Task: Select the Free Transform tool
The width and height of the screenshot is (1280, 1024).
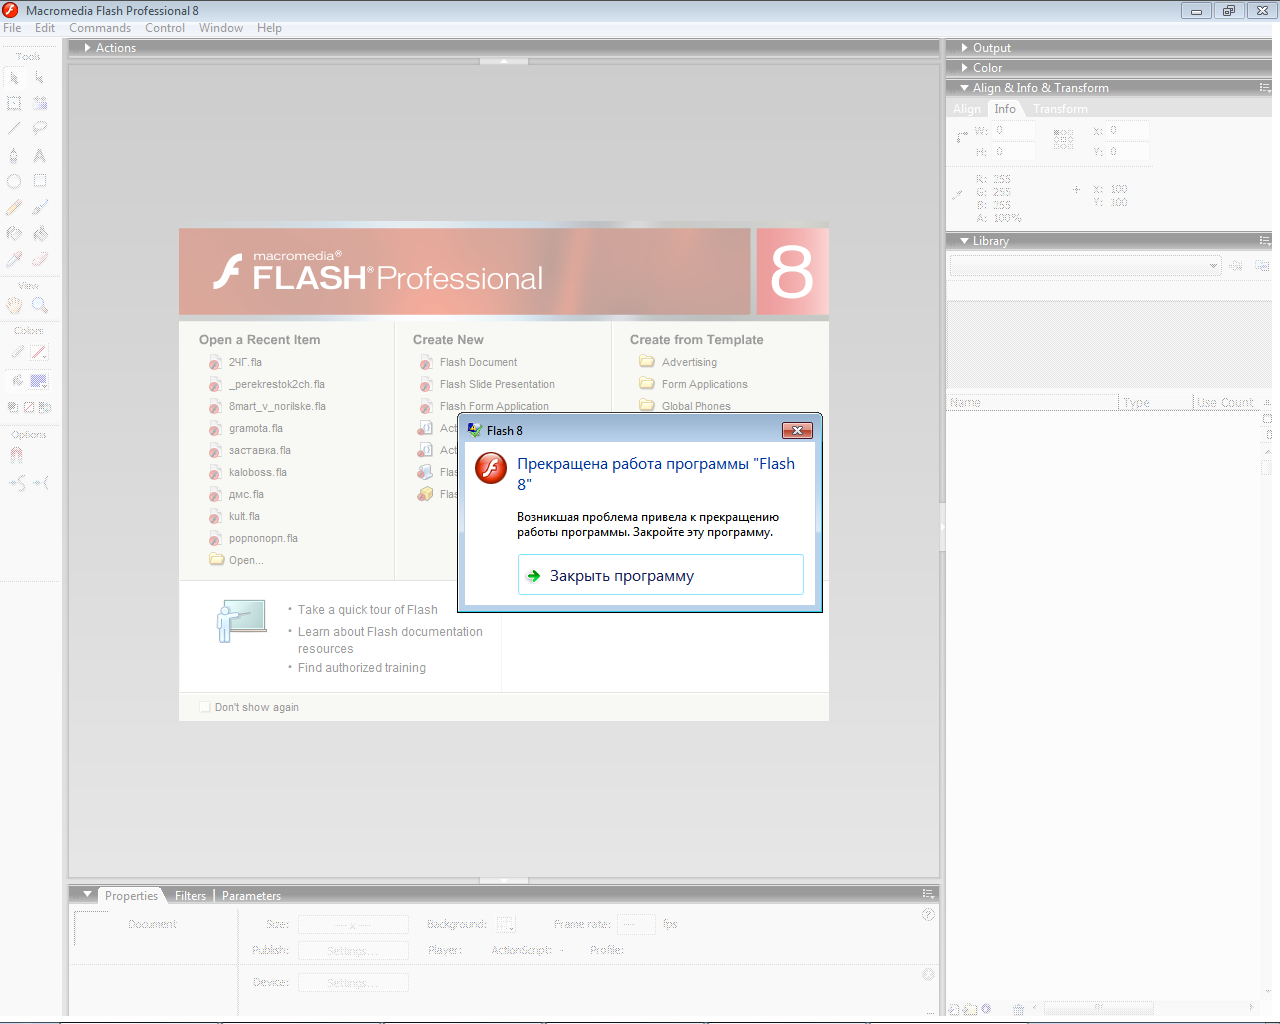Action: pos(14,103)
